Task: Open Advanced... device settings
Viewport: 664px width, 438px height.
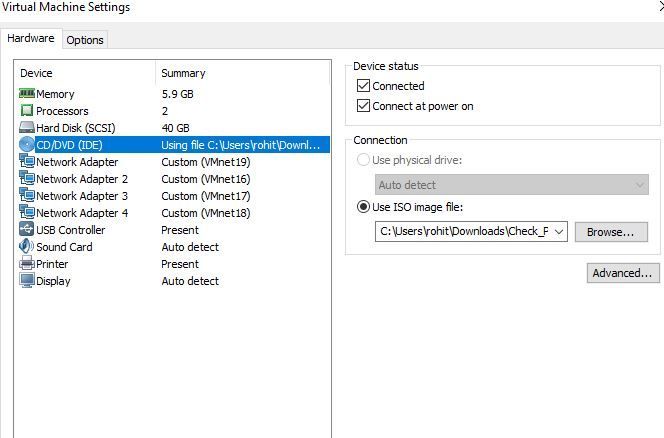Action: point(622,273)
